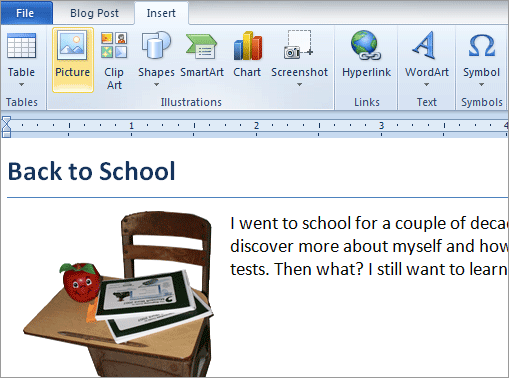Image resolution: width=509 pixels, height=378 pixels.
Task: Select the school desk image in document
Action: click(119, 293)
